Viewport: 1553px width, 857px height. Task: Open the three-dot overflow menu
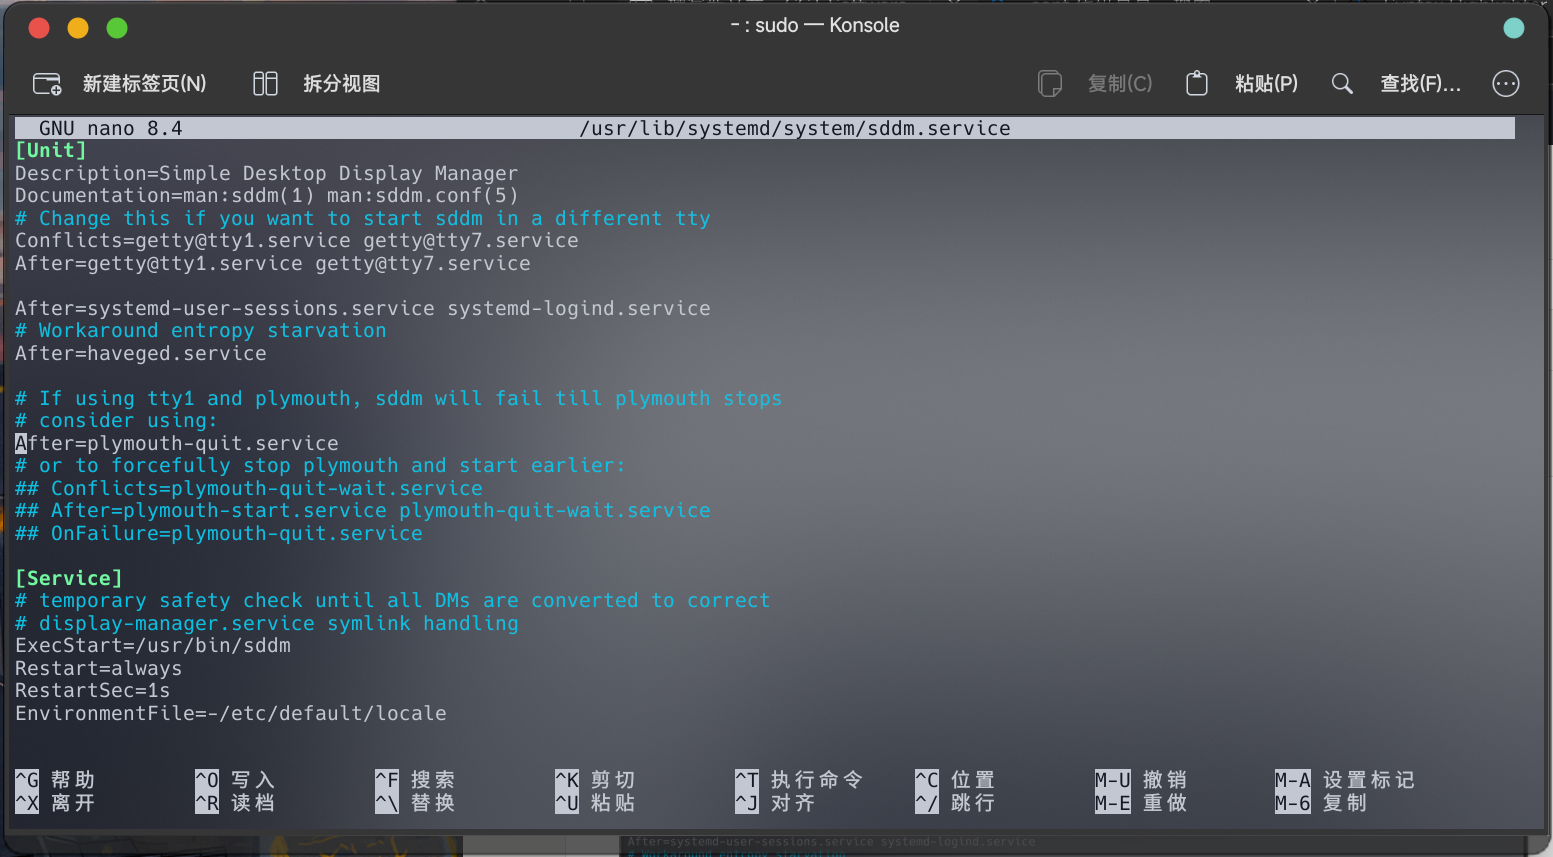(x=1505, y=84)
